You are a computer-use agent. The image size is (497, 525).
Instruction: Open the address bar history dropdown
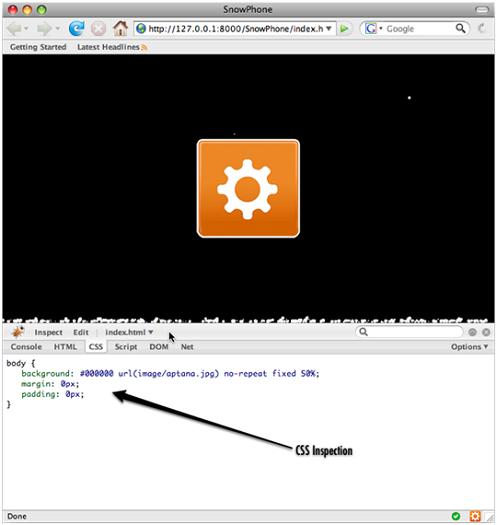click(329, 28)
